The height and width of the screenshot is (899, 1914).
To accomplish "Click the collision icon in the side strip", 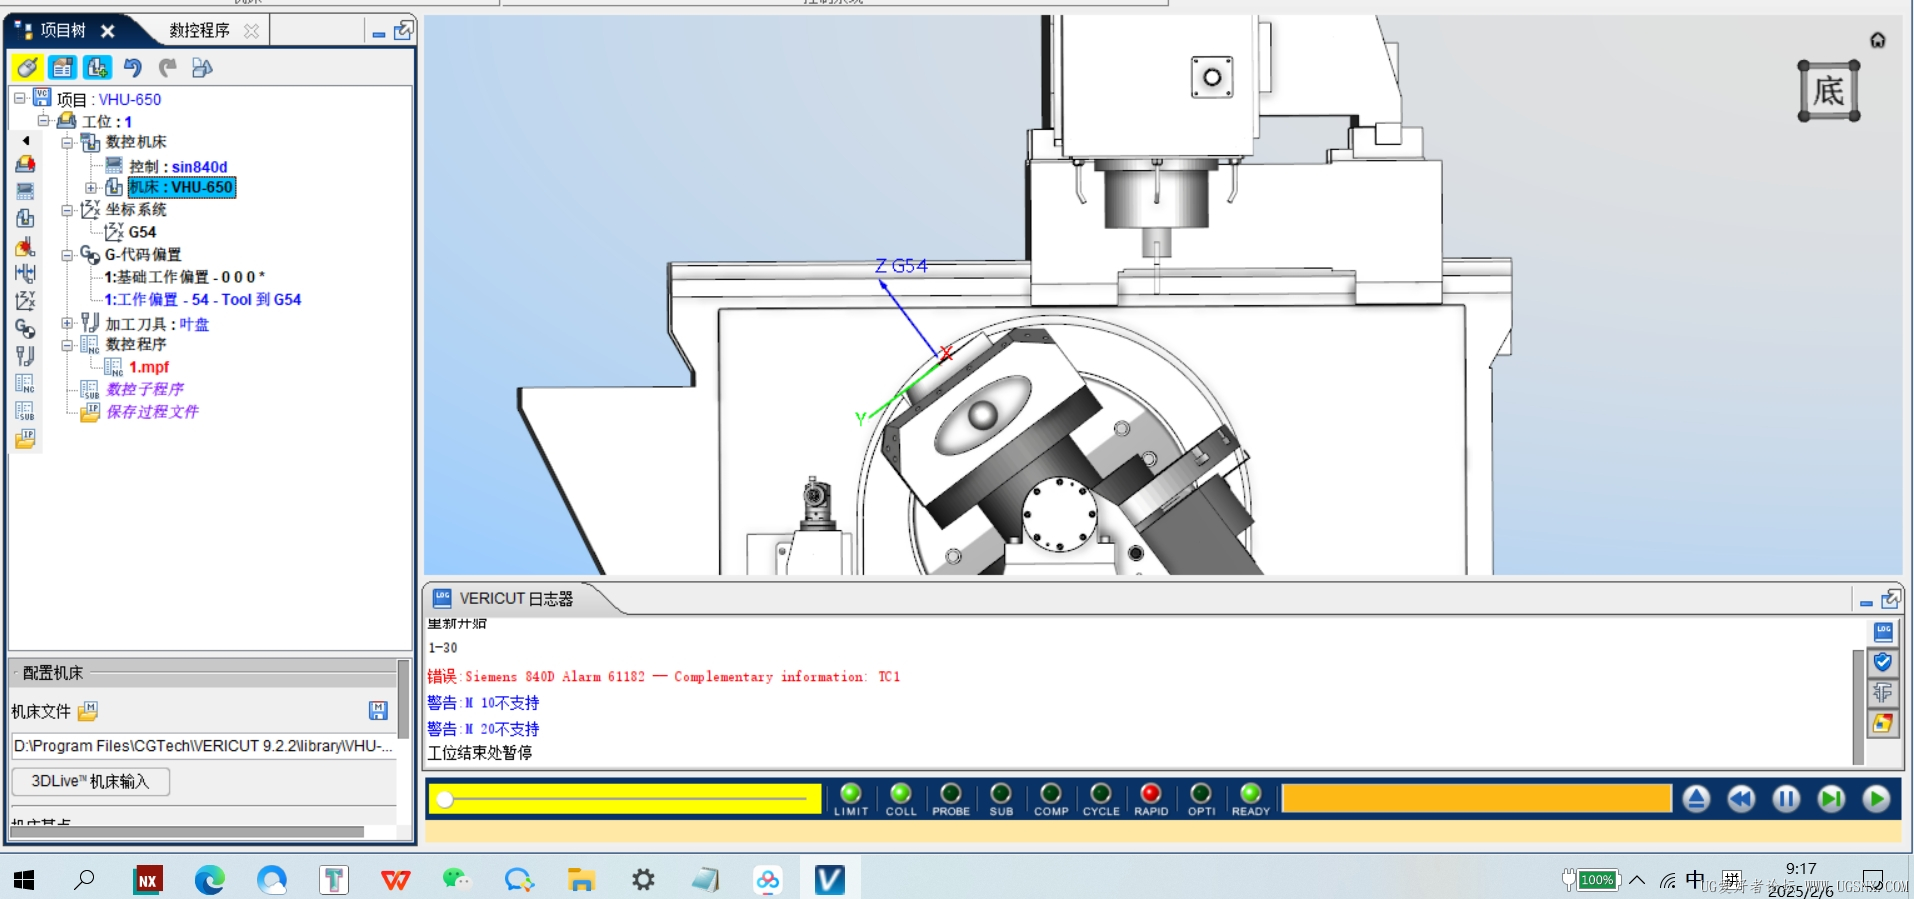I will [26, 246].
